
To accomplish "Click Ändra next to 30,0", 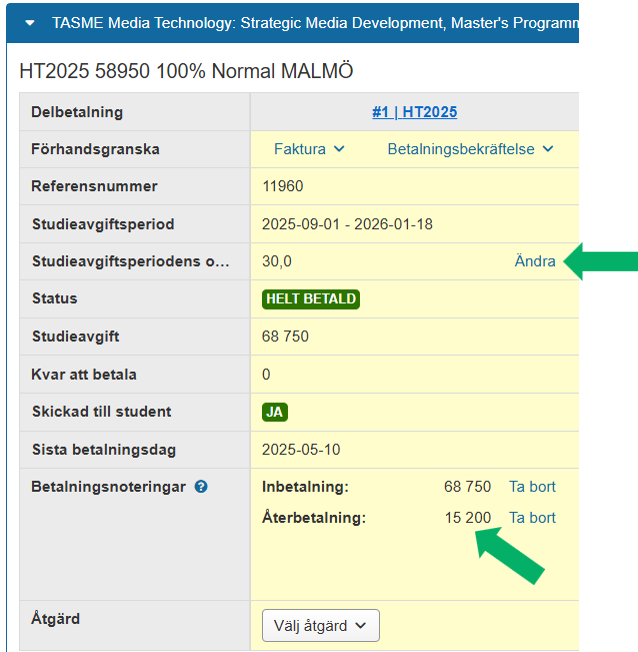I will [x=535, y=261].
